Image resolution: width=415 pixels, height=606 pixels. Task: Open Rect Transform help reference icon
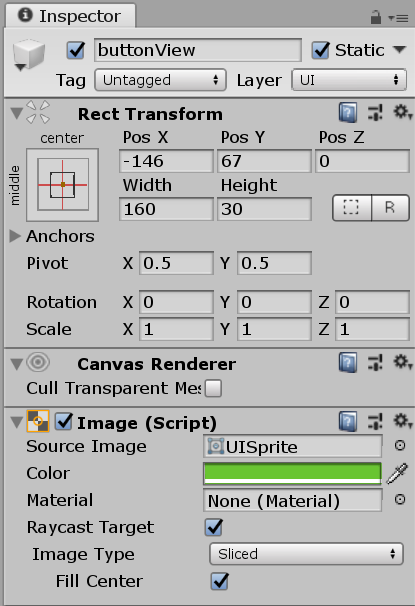pos(348,113)
